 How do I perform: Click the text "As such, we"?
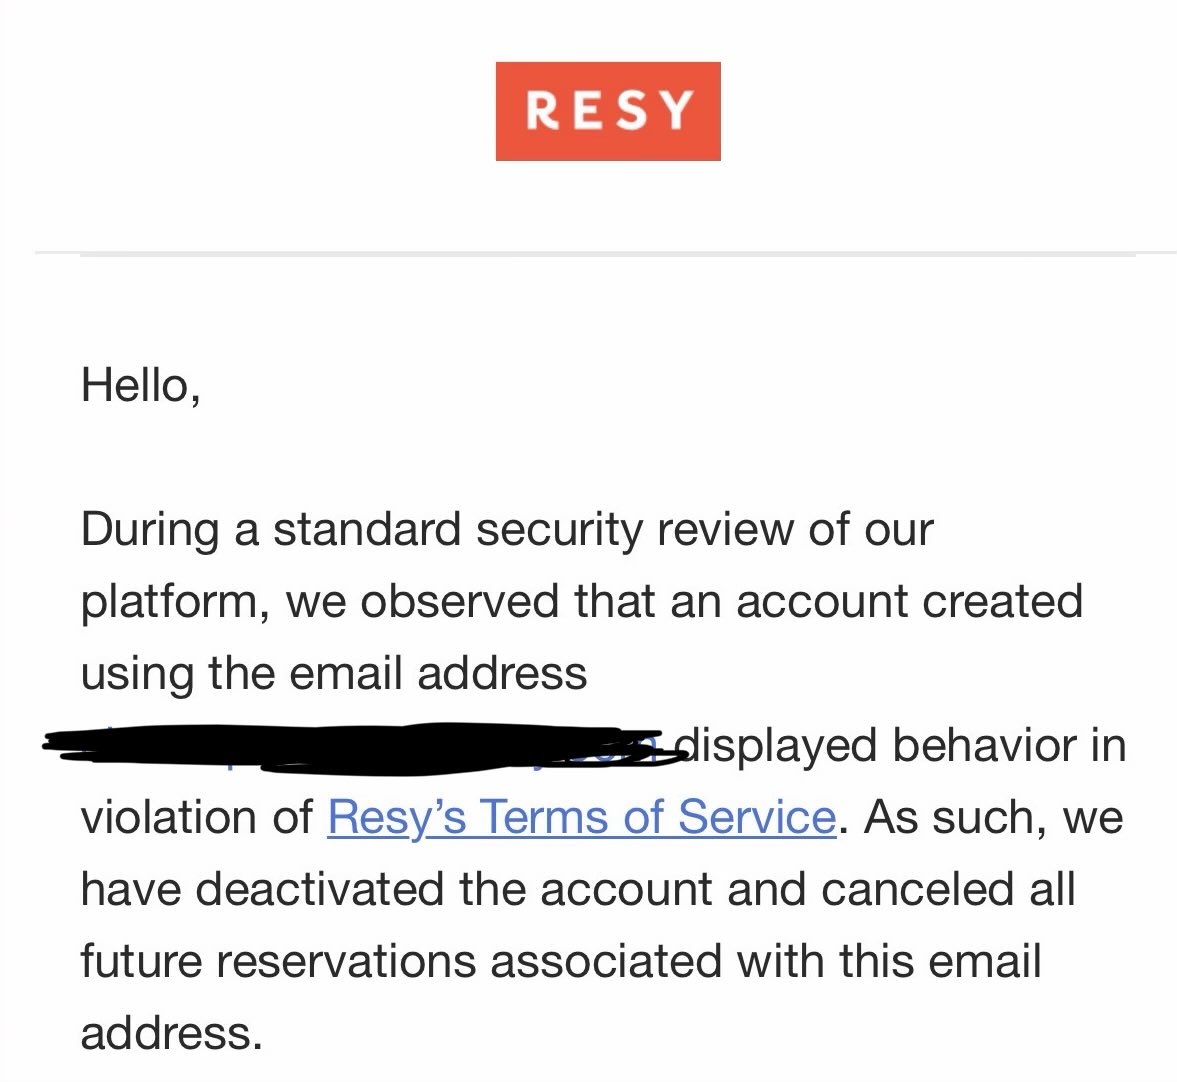click(993, 816)
